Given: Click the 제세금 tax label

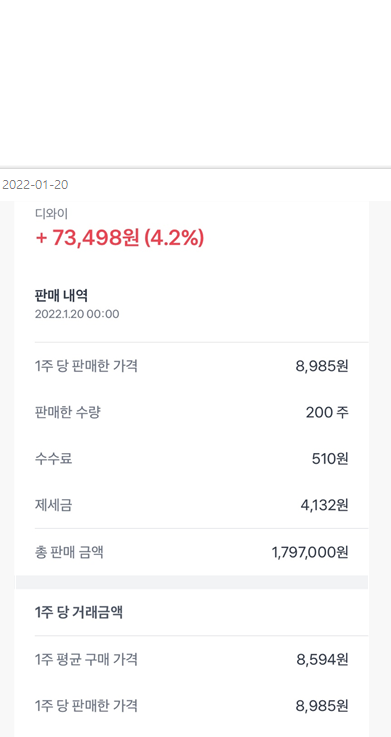Looking at the screenshot, I should coord(53,505).
